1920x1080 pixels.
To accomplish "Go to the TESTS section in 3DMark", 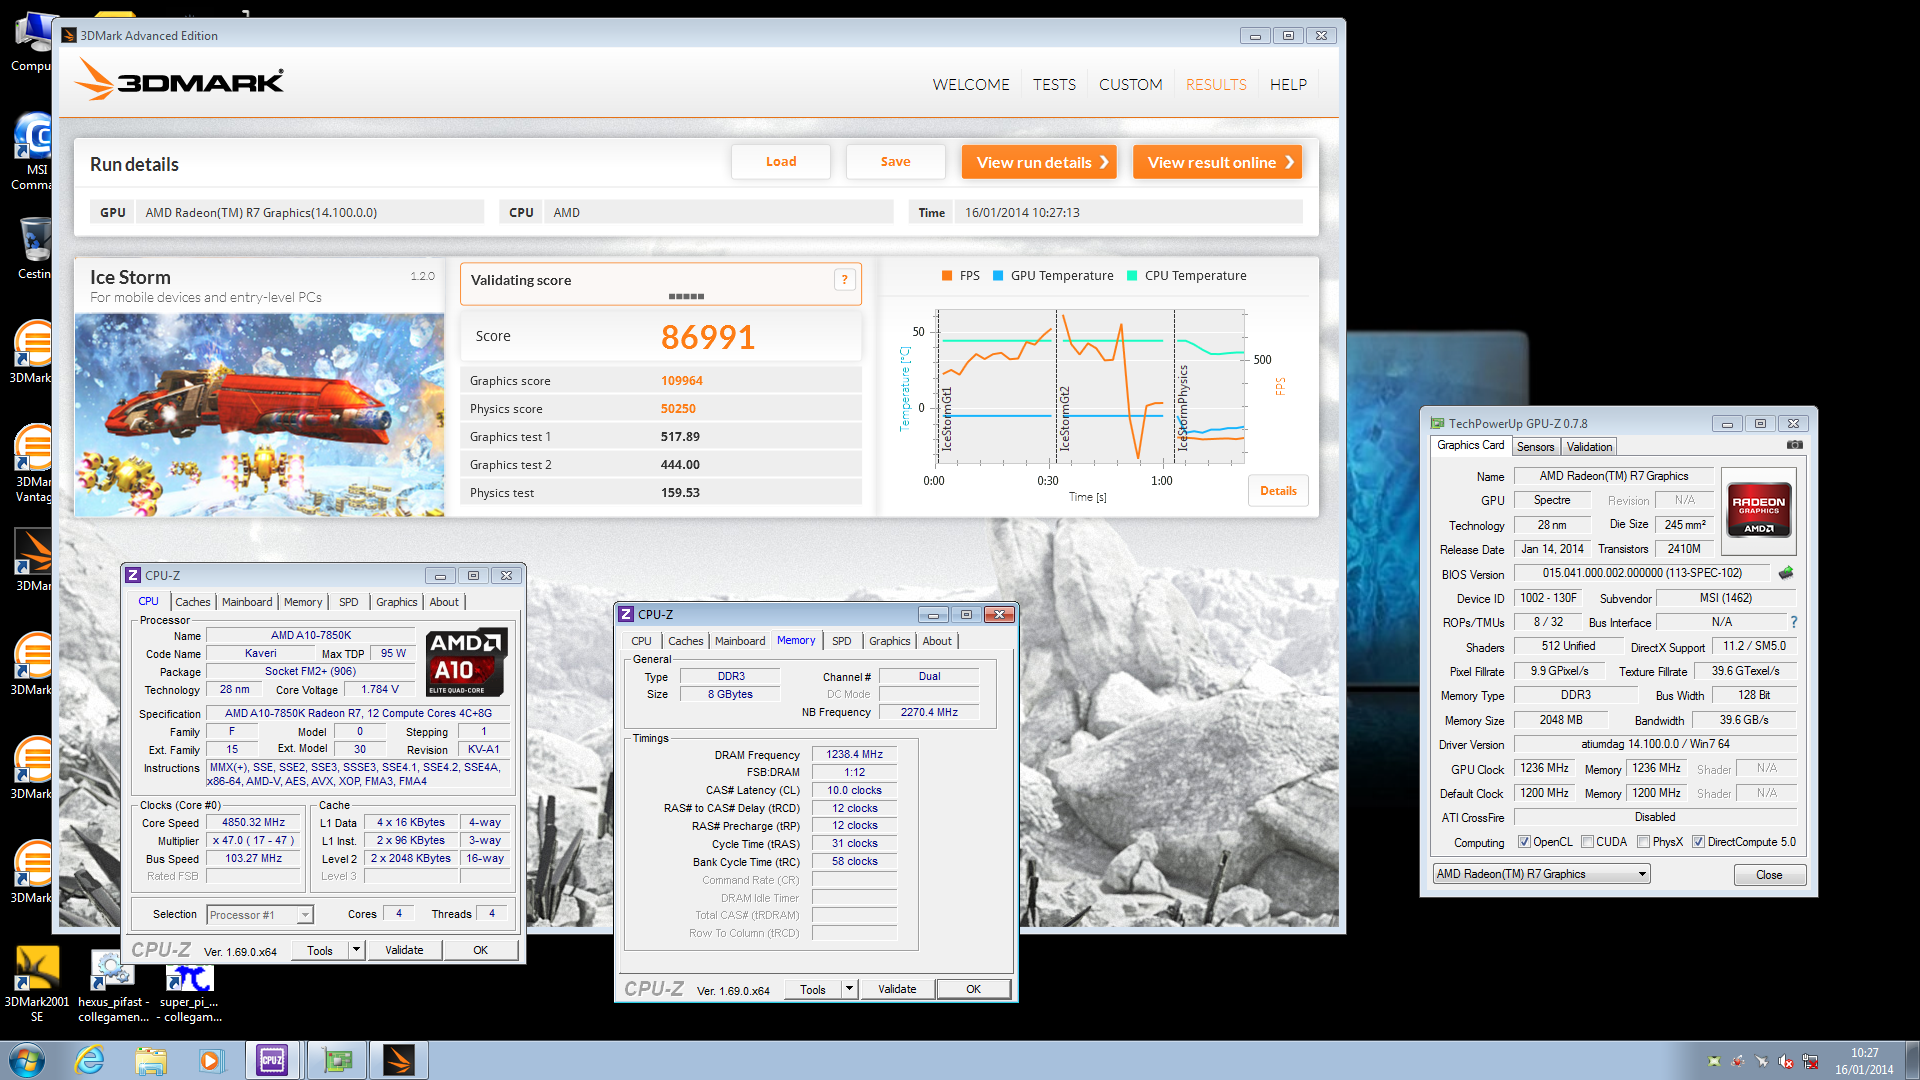I will click(1054, 85).
